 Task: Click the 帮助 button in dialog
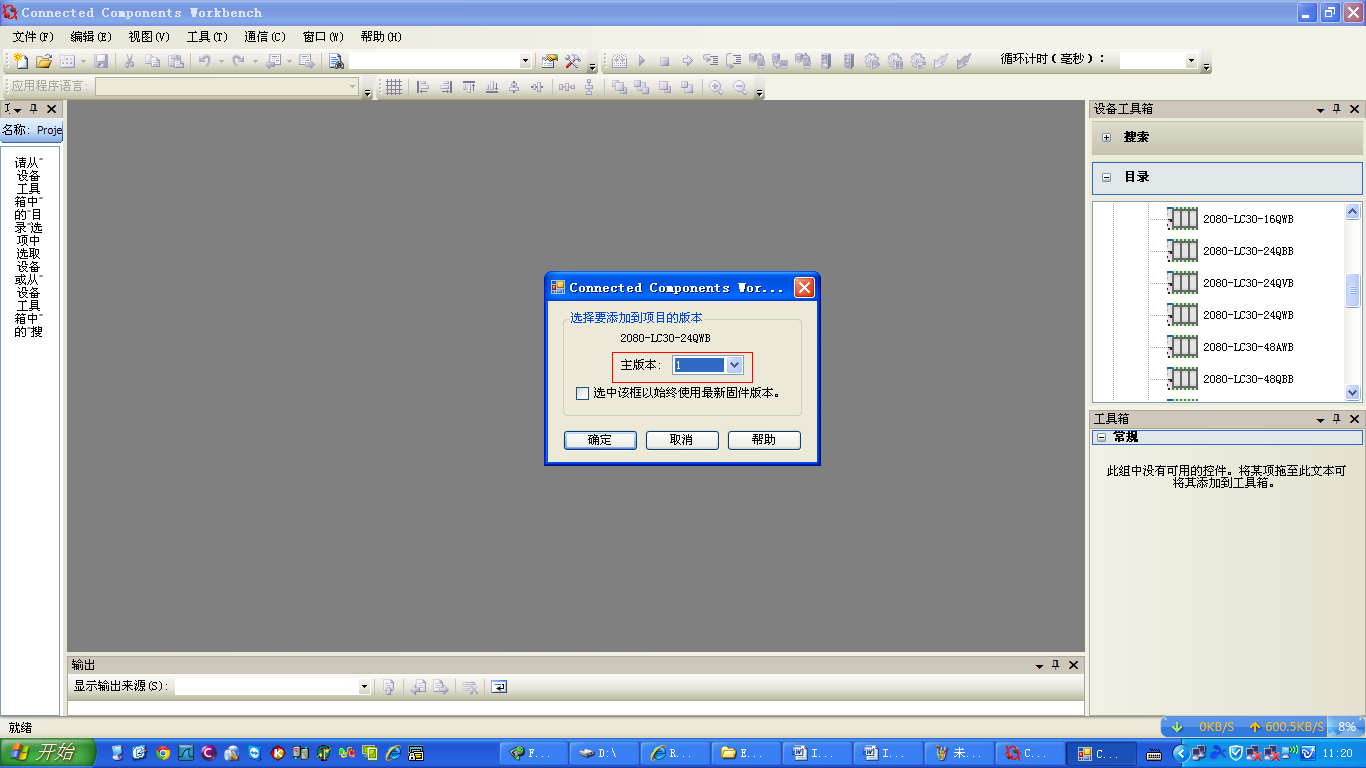[764, 440]
